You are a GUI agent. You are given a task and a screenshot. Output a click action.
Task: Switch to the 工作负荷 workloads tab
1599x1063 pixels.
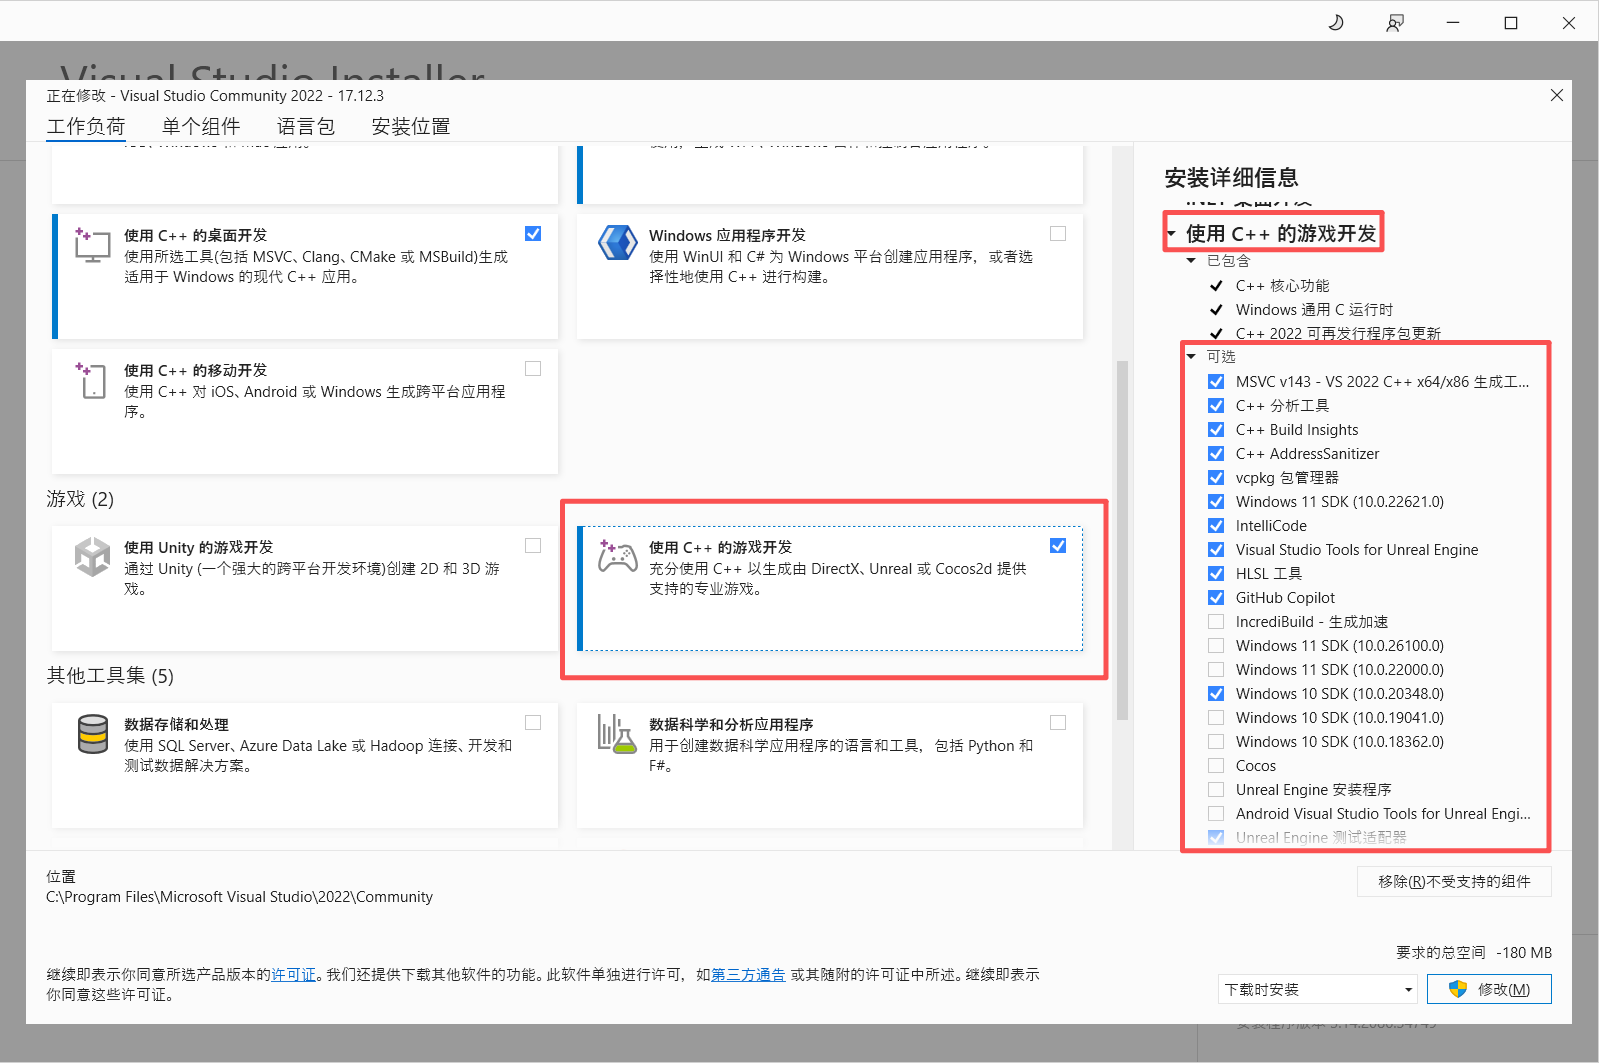(86, 126)
